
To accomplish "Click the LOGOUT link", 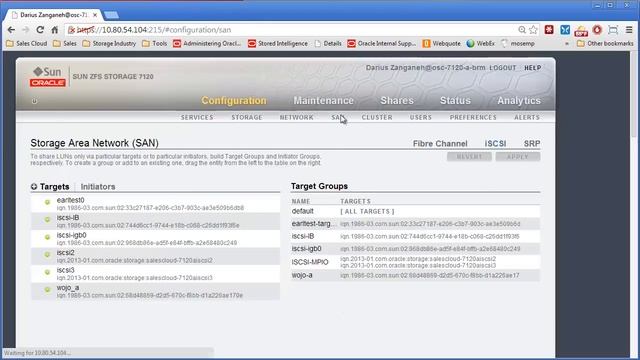I will point(503,68).
